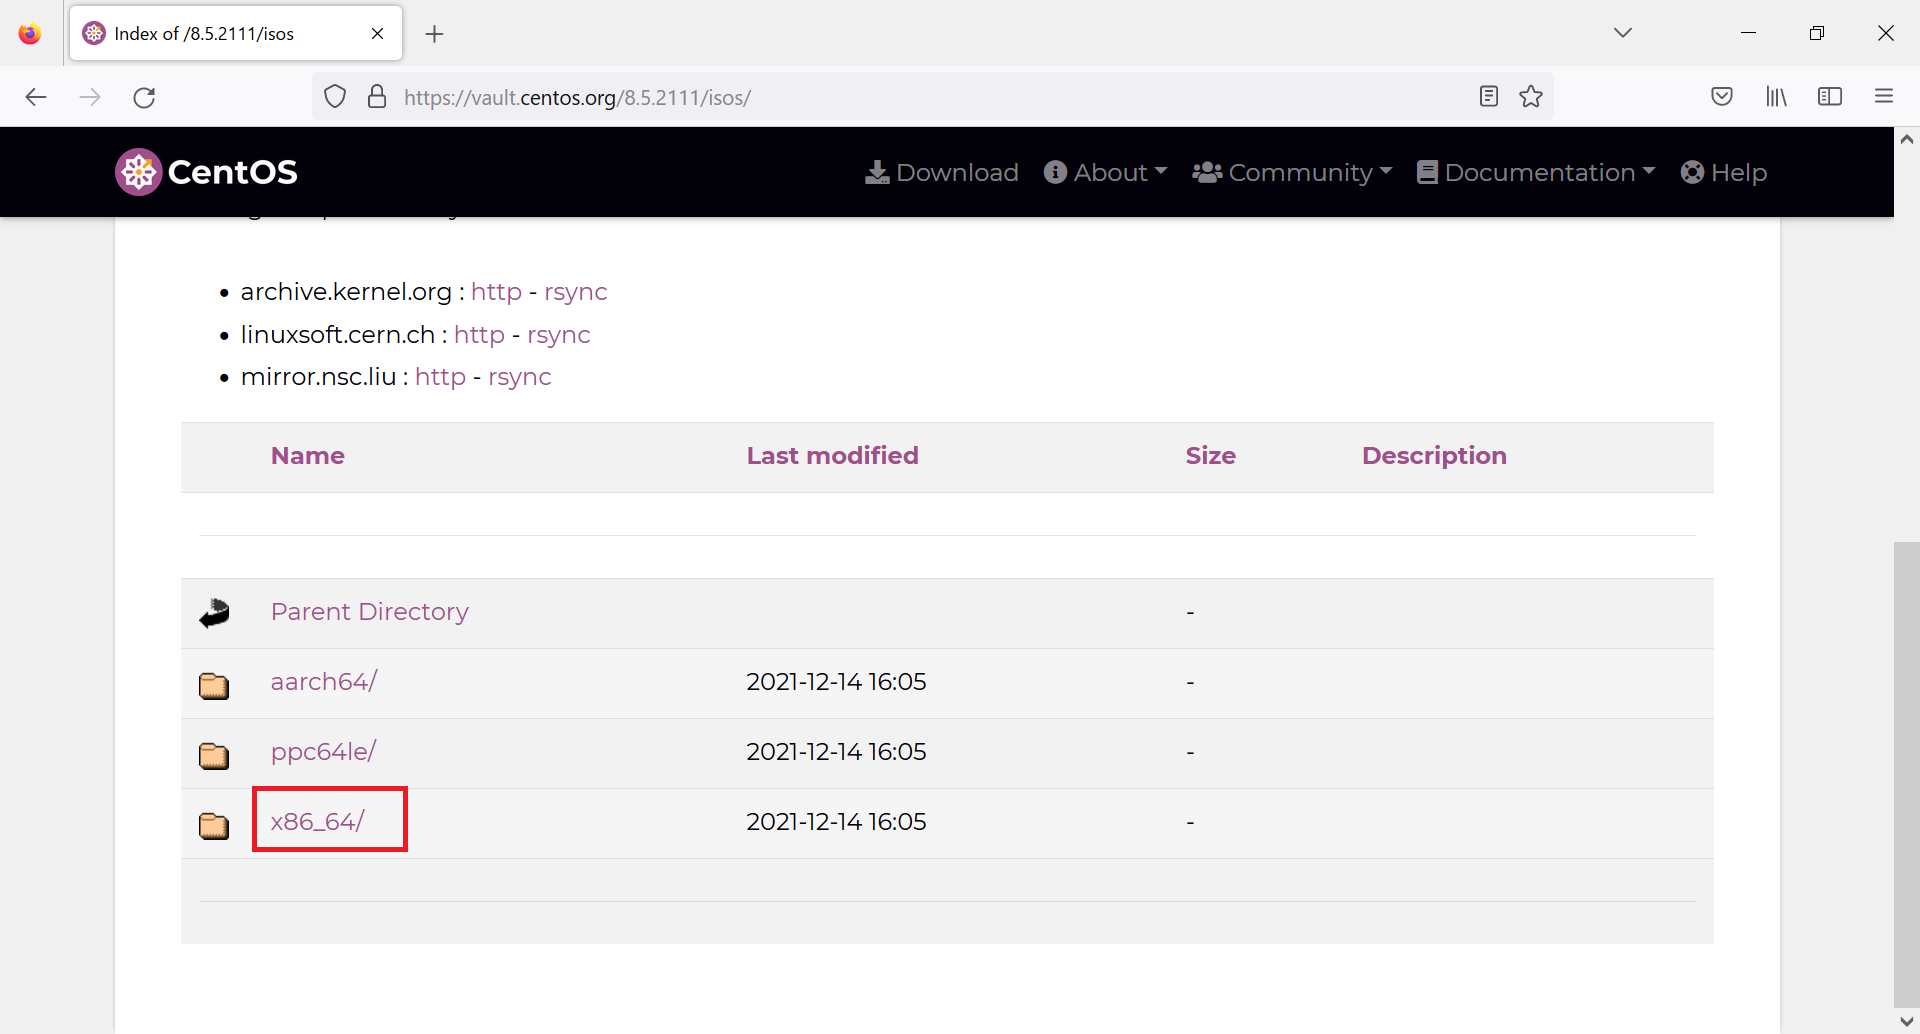
Task: Open mirror.nsc.liu rsync link
Action: (x=519, y=377)
